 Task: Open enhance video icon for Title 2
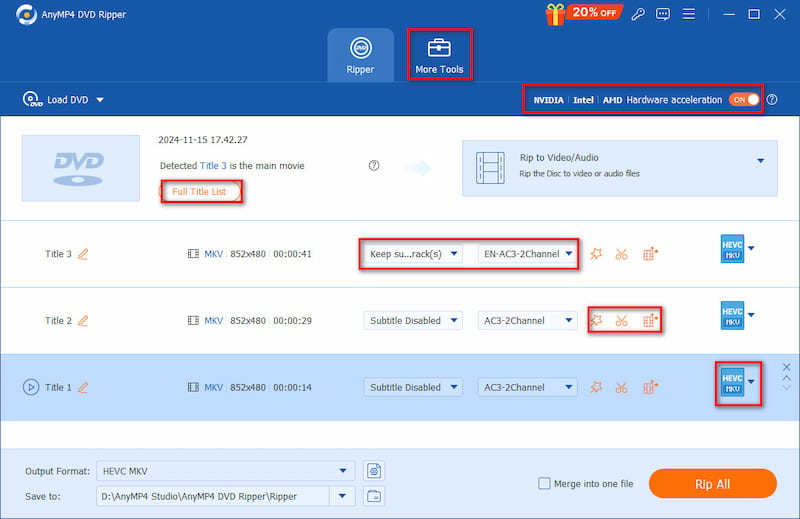649,320
